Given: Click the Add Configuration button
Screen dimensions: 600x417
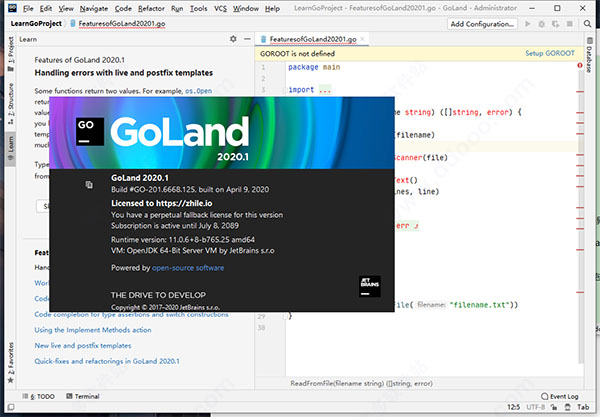Looking at the screenshot, I should pos(482,24).
